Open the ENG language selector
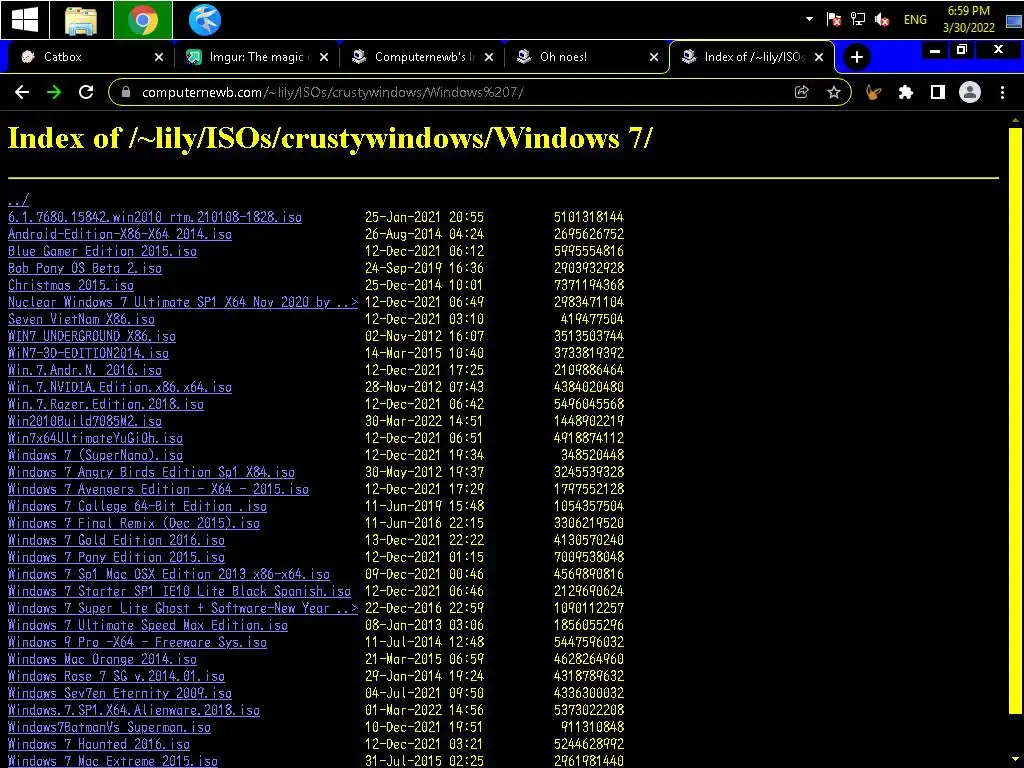This screenshot has width=1024, height=768. 915,20
